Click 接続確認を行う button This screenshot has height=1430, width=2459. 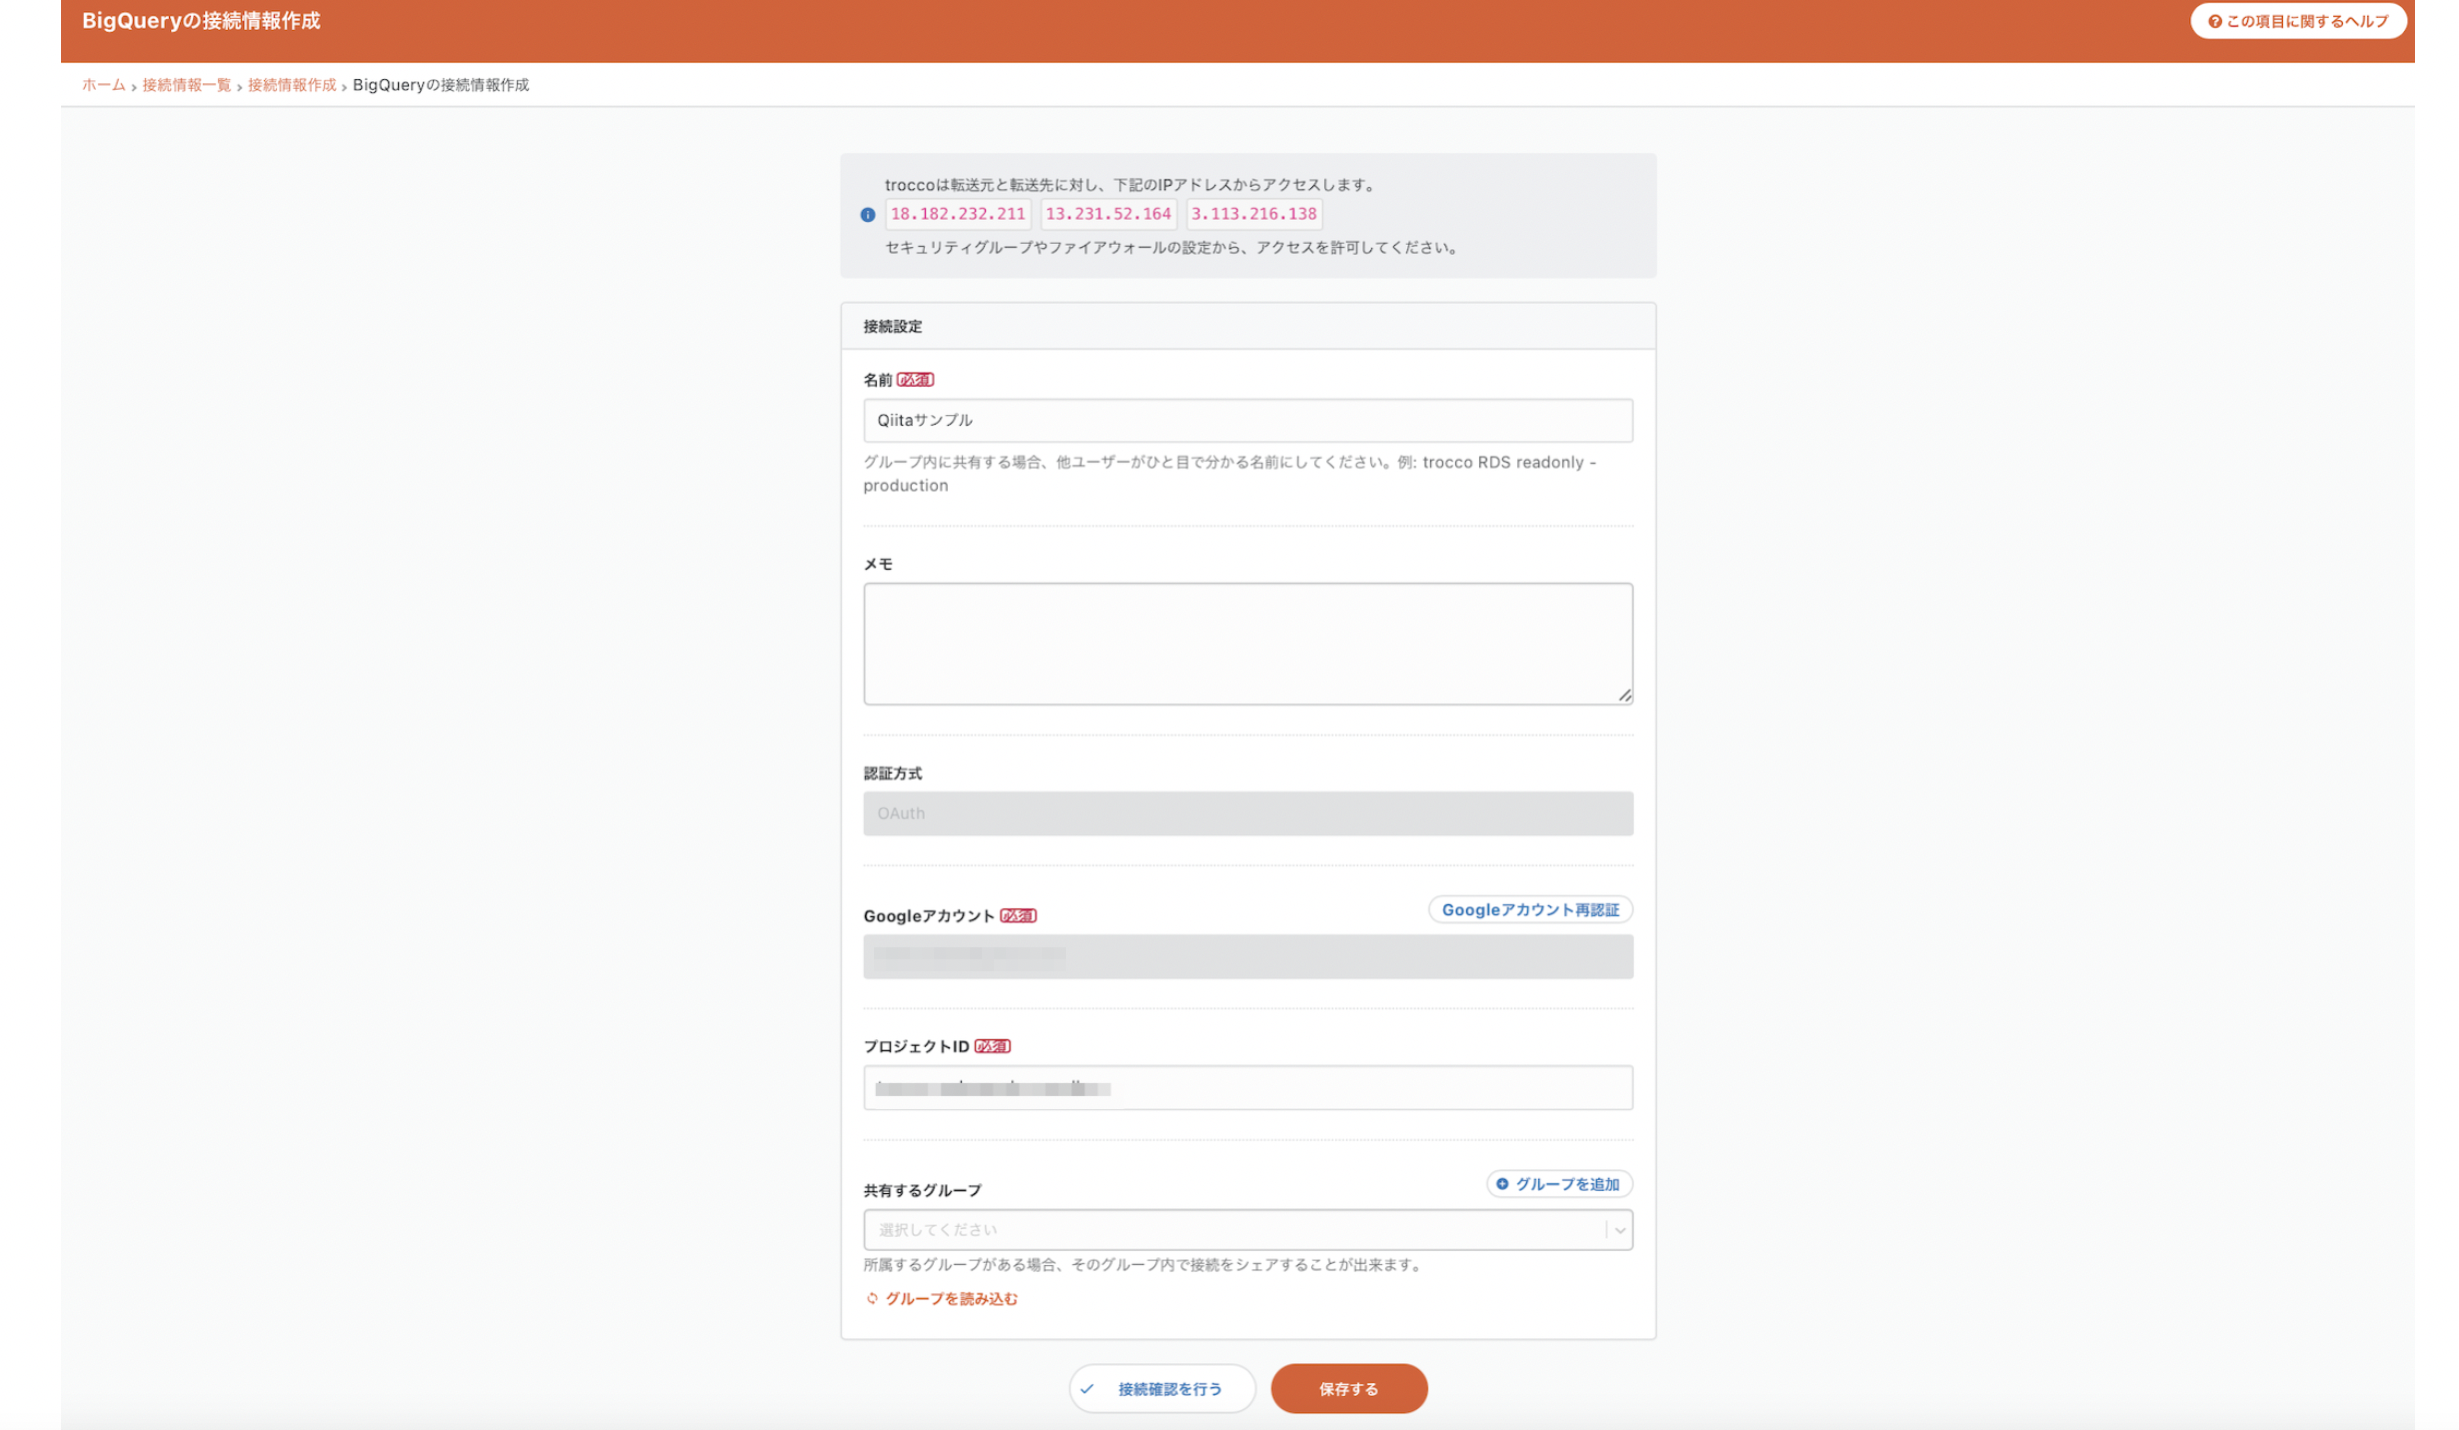click(1161, 1389)
